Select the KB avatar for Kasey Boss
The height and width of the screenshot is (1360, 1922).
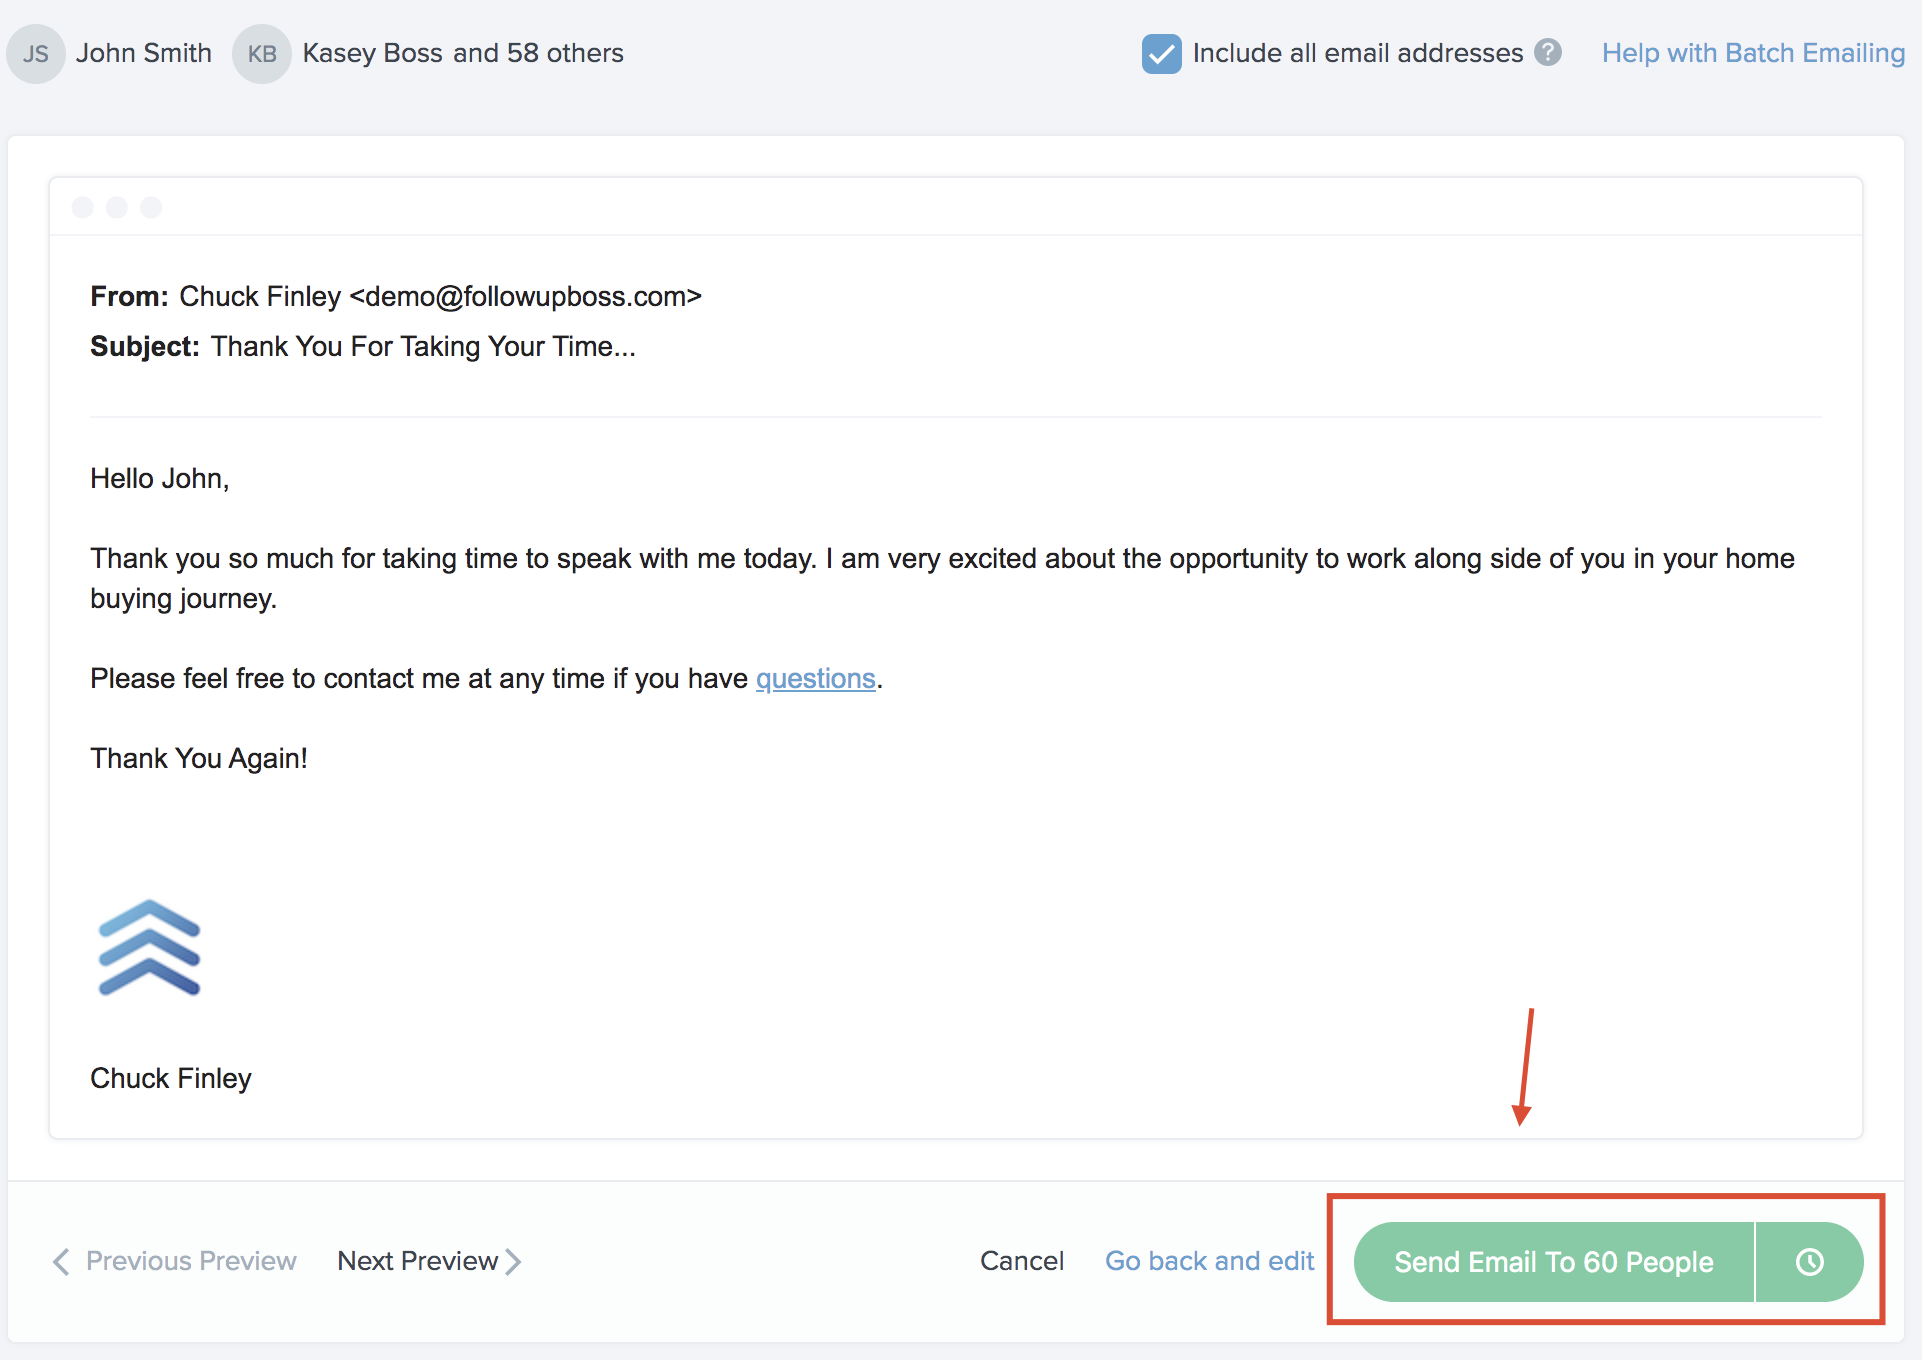point(262,53)
